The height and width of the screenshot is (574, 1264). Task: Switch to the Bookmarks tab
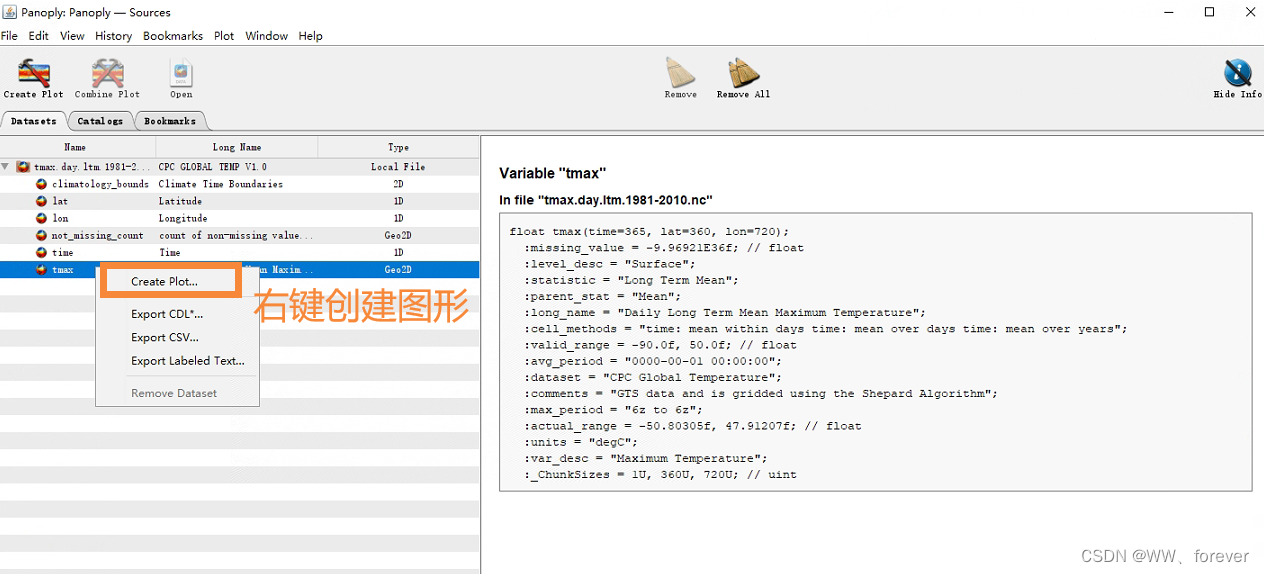[x=170, y=121]
